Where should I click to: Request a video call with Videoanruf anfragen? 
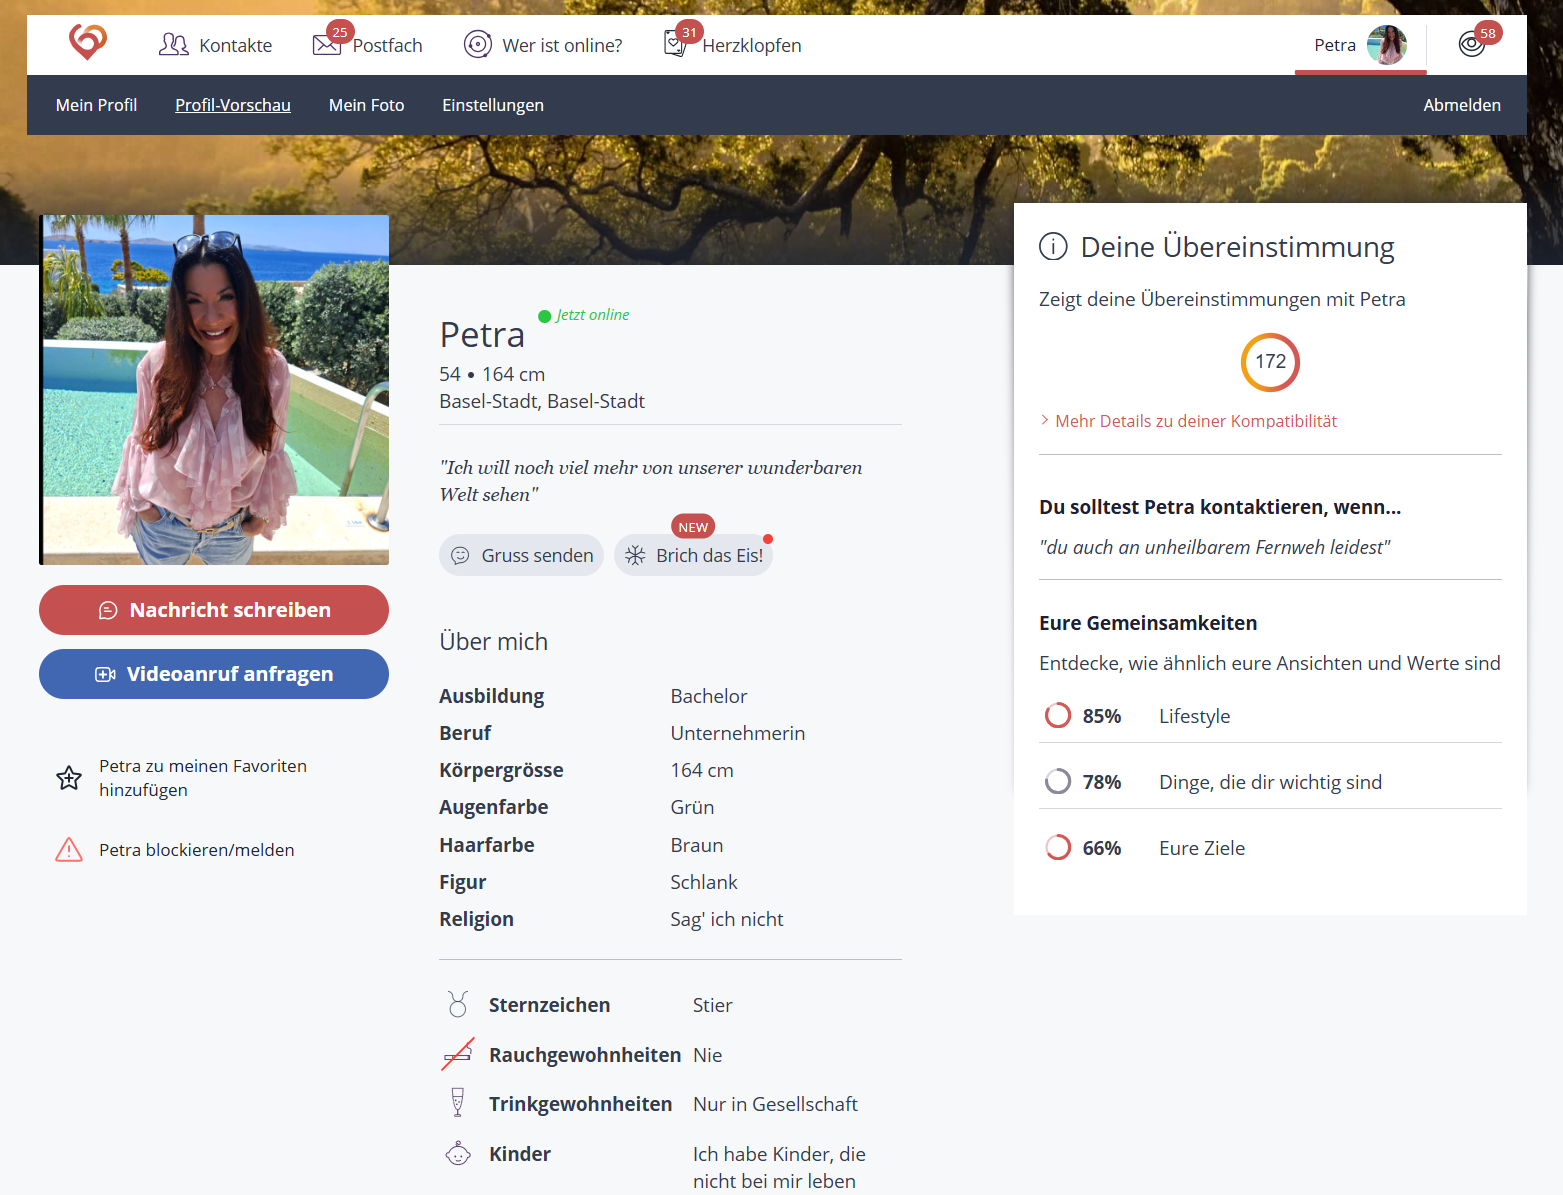(x=214, y=674)
